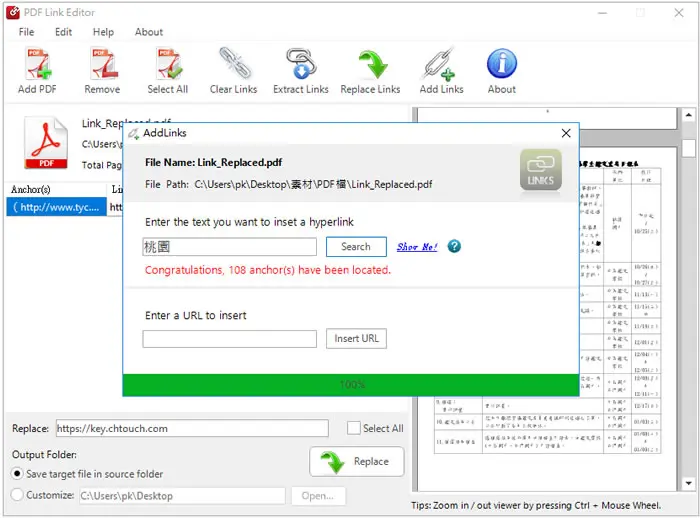Open the Edit menu
Viewport: 700px width, 518px height.
tap(63, 32)
